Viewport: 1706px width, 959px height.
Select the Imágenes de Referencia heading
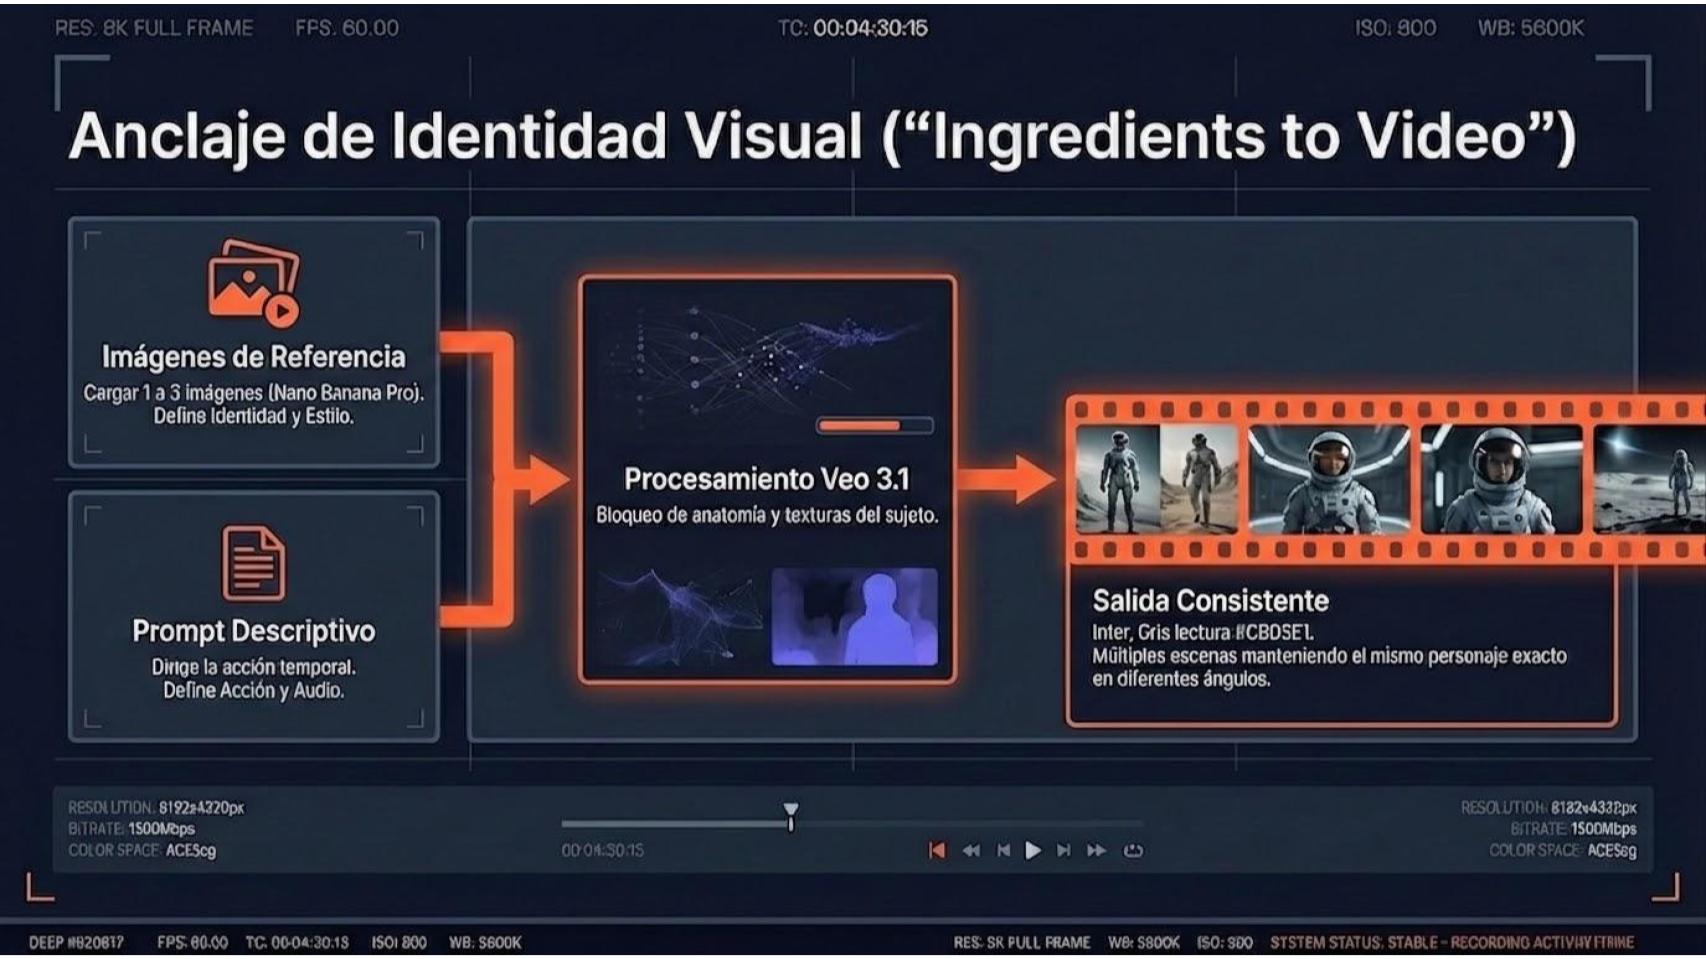click(x=253, y=357)
